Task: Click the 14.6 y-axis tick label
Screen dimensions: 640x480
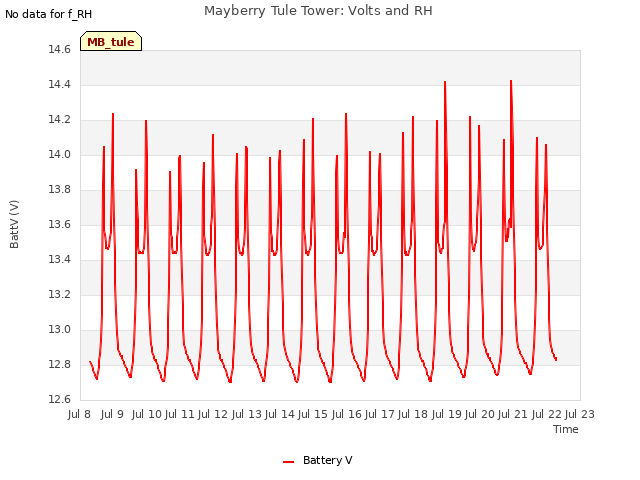Action: pos(59,49)
